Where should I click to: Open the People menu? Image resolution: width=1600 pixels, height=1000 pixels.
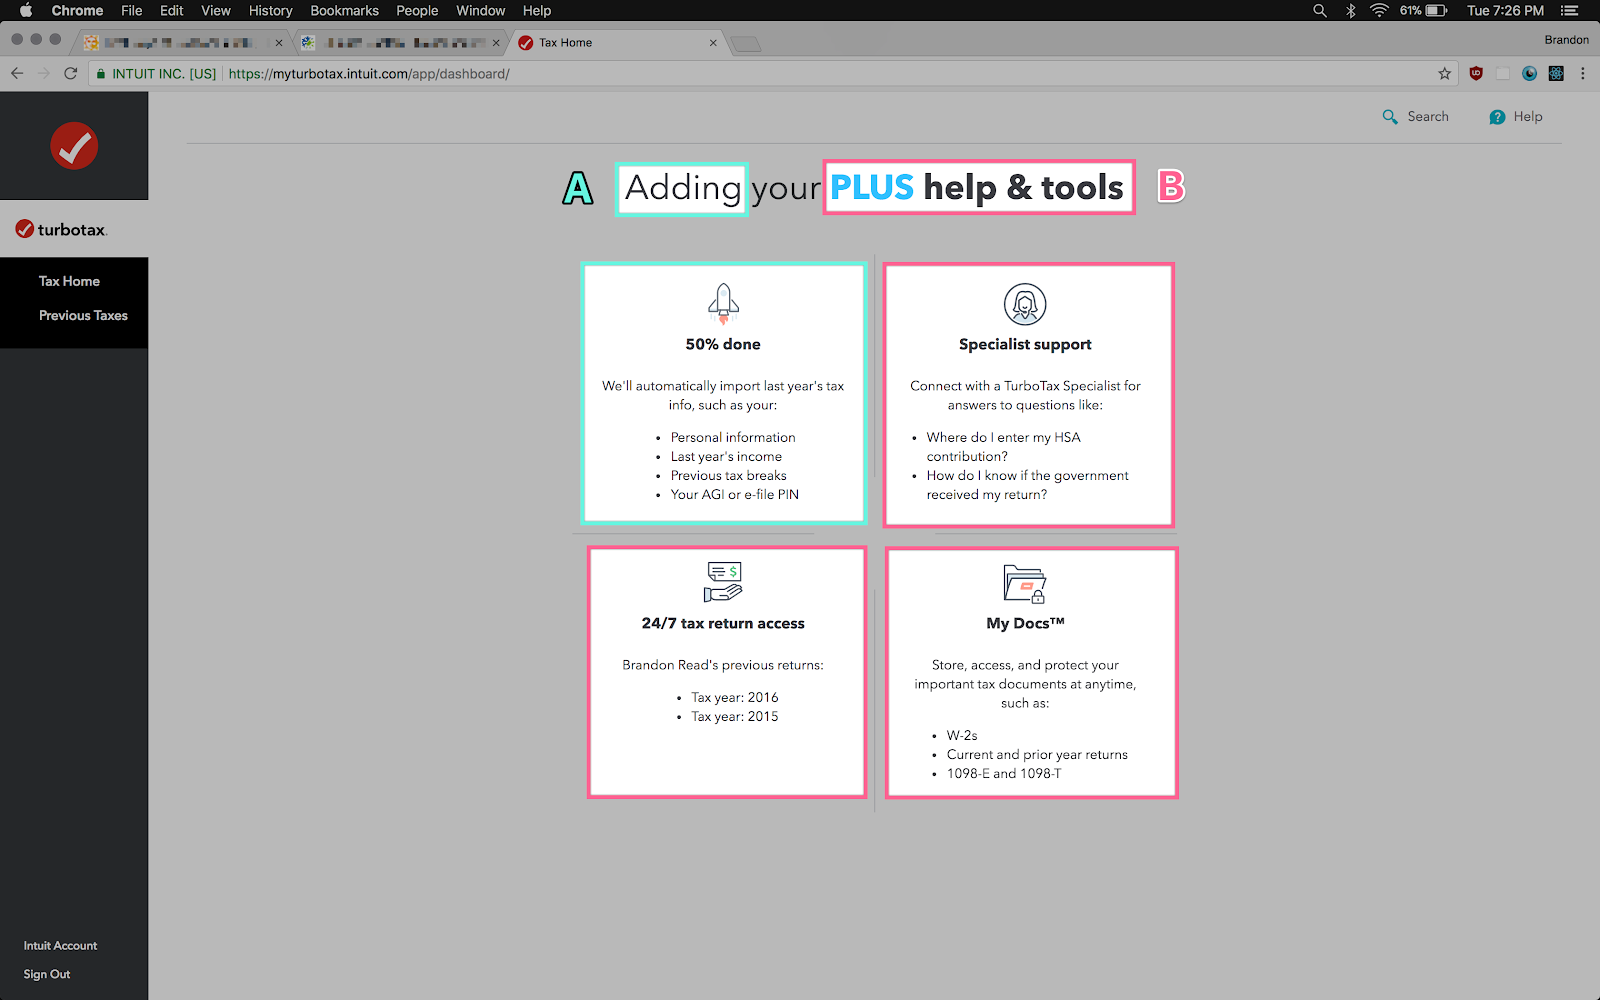417,10
